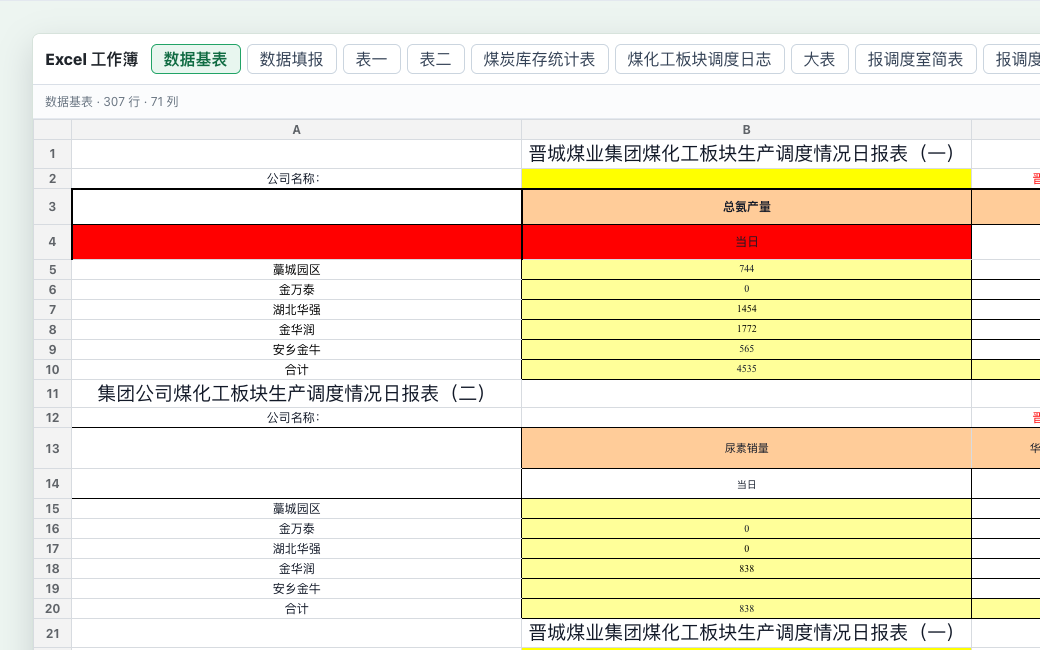Click the 0 value in row 17

click(746, 549)
